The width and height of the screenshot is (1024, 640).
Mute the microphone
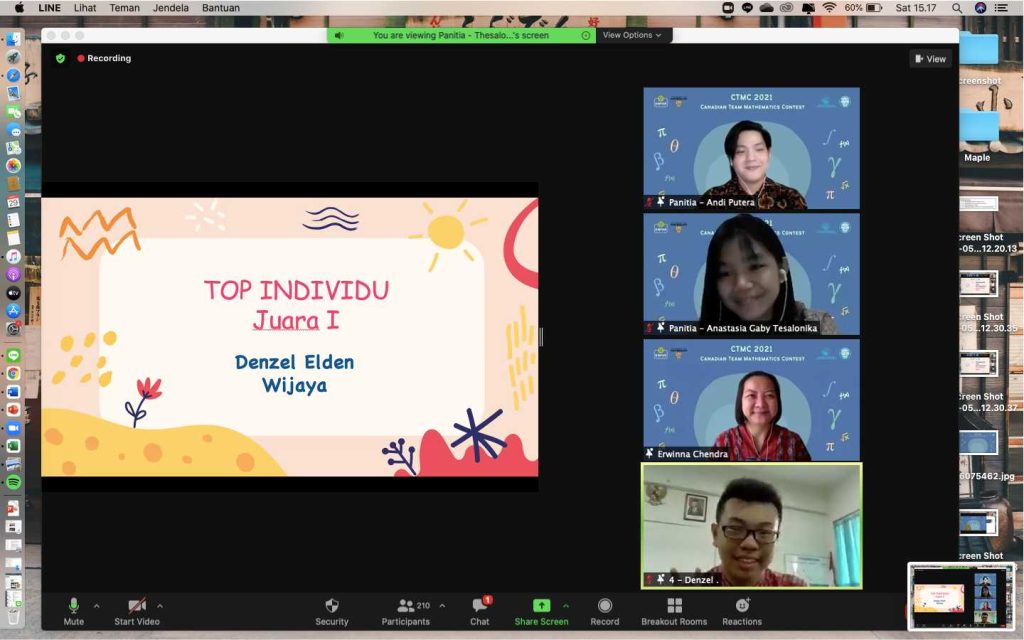[73, 606]
